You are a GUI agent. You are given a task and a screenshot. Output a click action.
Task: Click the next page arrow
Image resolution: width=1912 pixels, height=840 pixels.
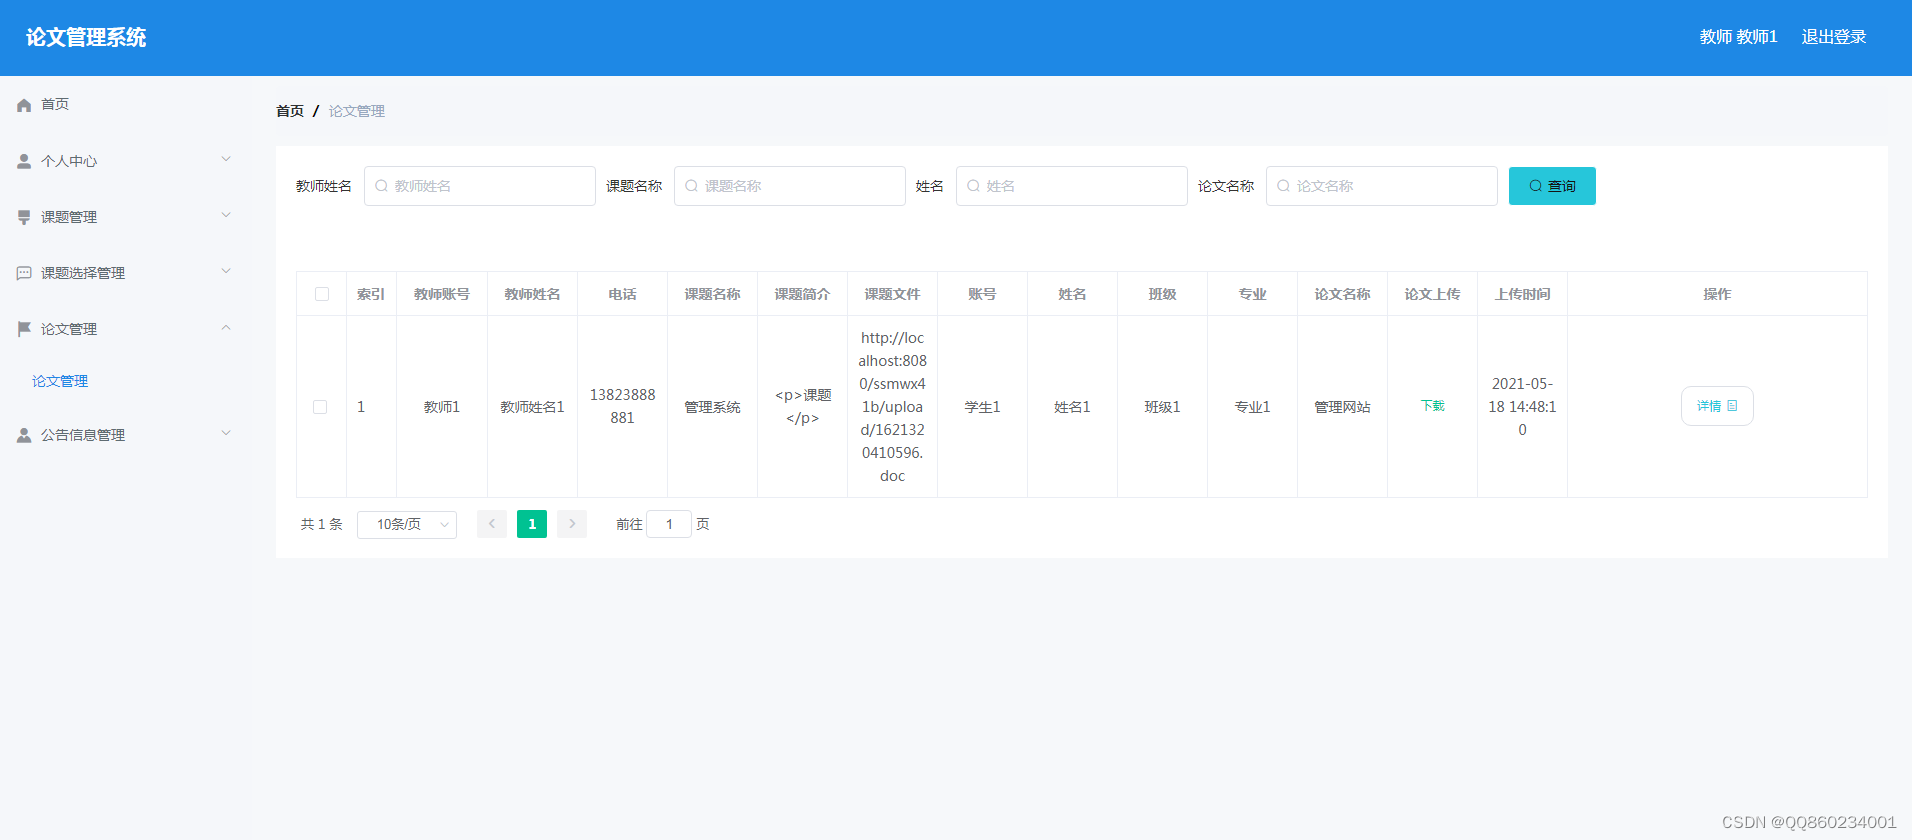572,524
